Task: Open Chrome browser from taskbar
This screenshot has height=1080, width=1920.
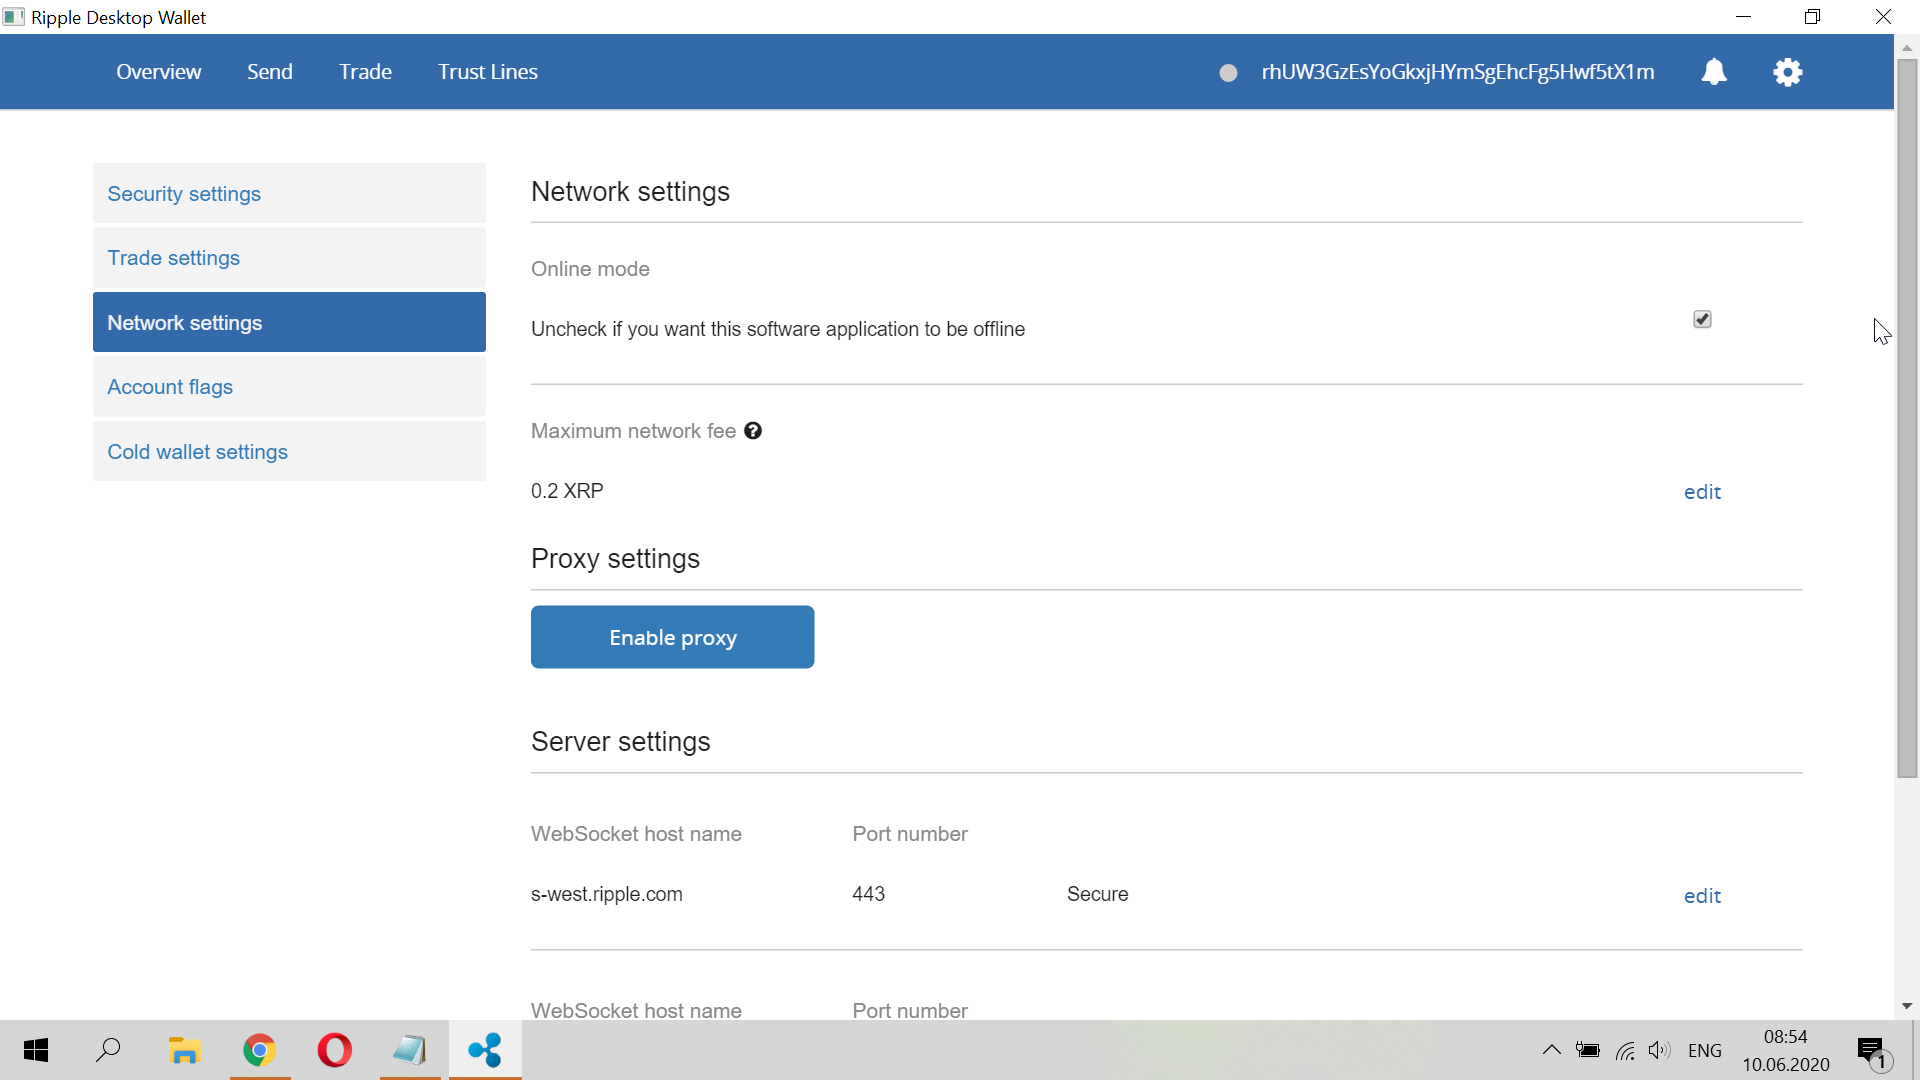Action: click(x=260, y=1050)
